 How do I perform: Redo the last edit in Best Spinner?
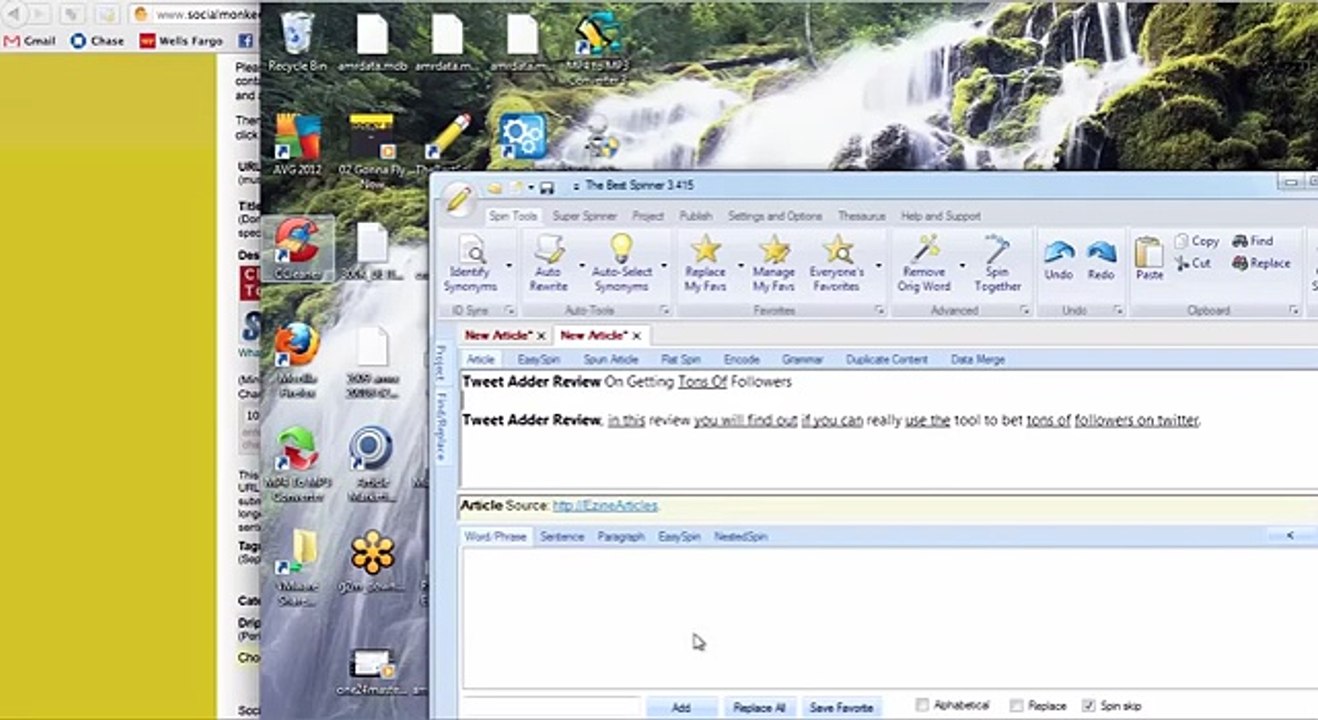click(x=1101, y=261)
